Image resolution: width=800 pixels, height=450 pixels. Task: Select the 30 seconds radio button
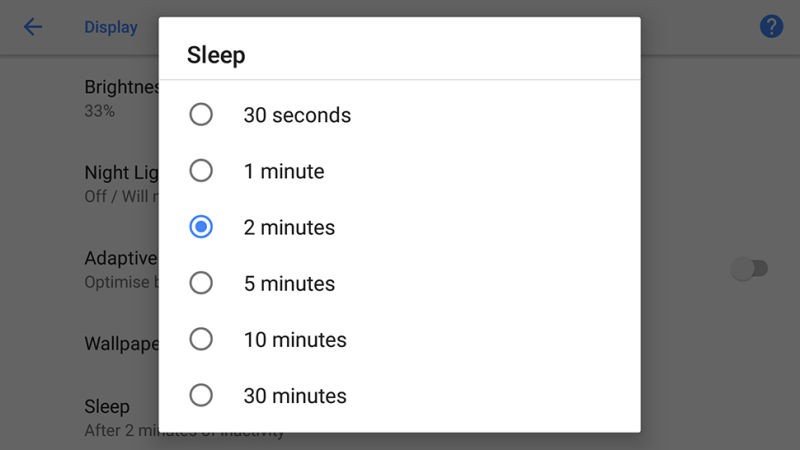point(201,115)
